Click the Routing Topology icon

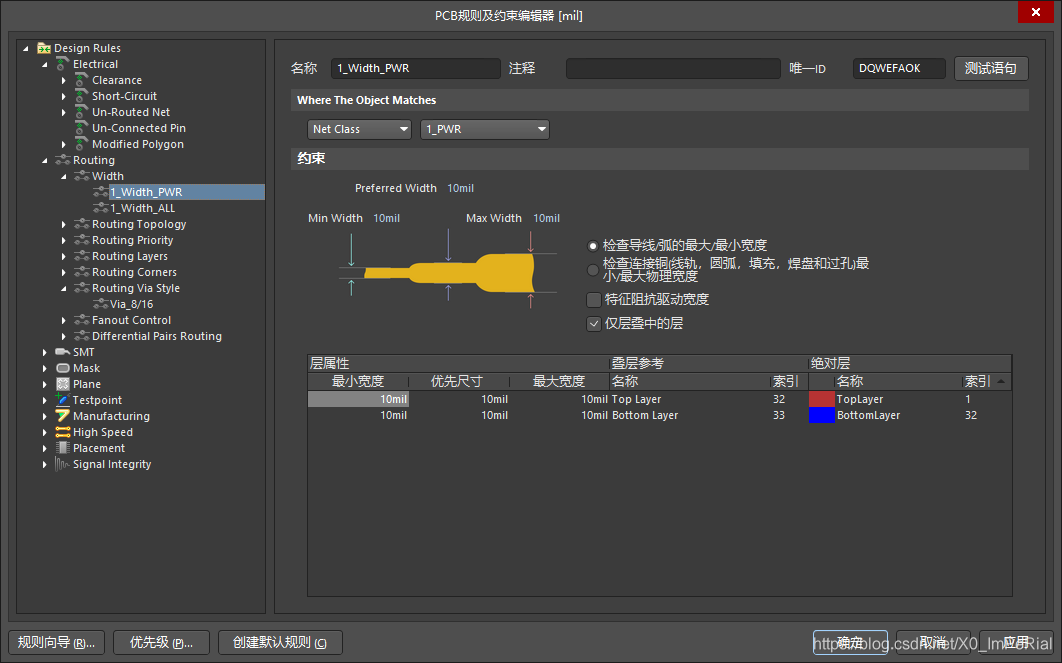[x=82, y=224]
